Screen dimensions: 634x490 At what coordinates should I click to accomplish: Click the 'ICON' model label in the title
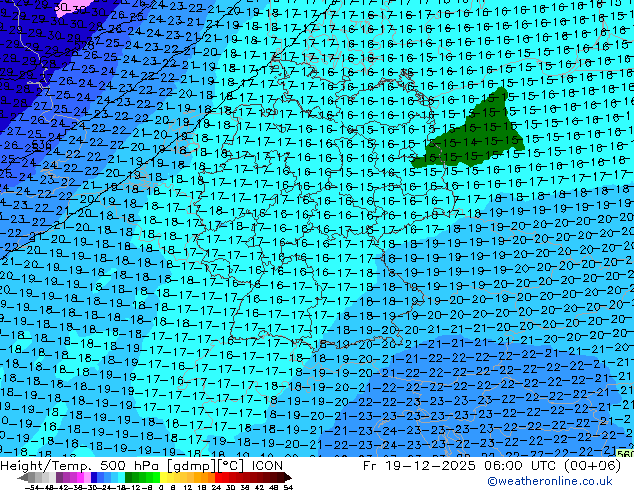click(x=267, y=466)
